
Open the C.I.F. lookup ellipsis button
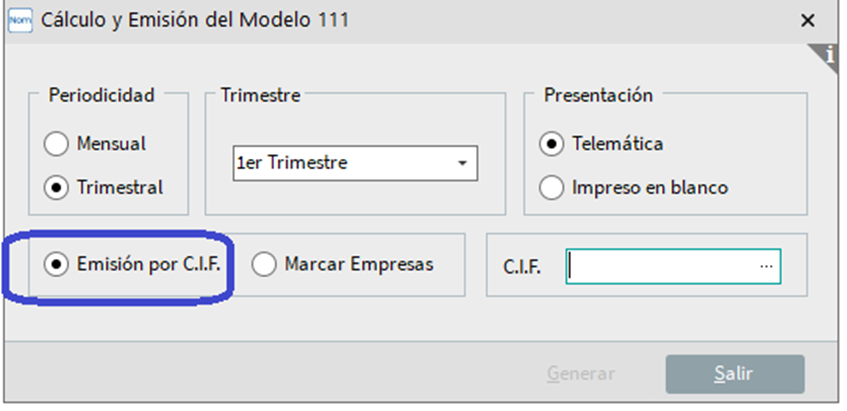click(x=766, y=266)
